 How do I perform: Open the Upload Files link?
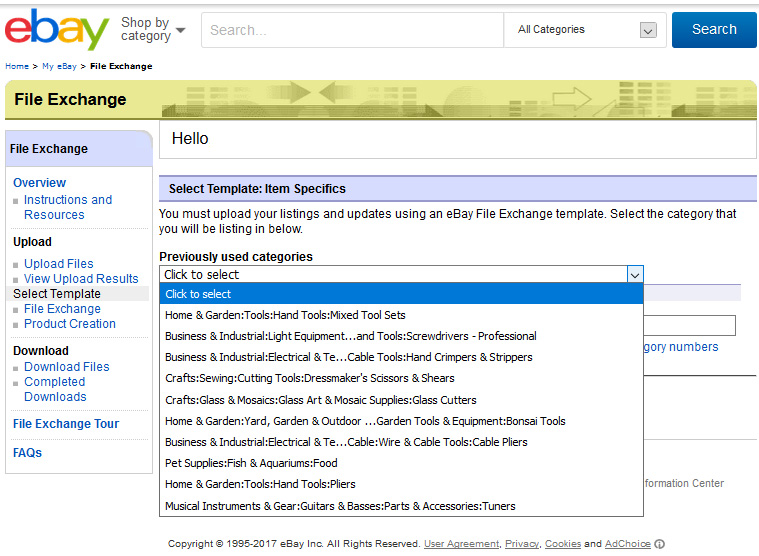pos(59,264)
